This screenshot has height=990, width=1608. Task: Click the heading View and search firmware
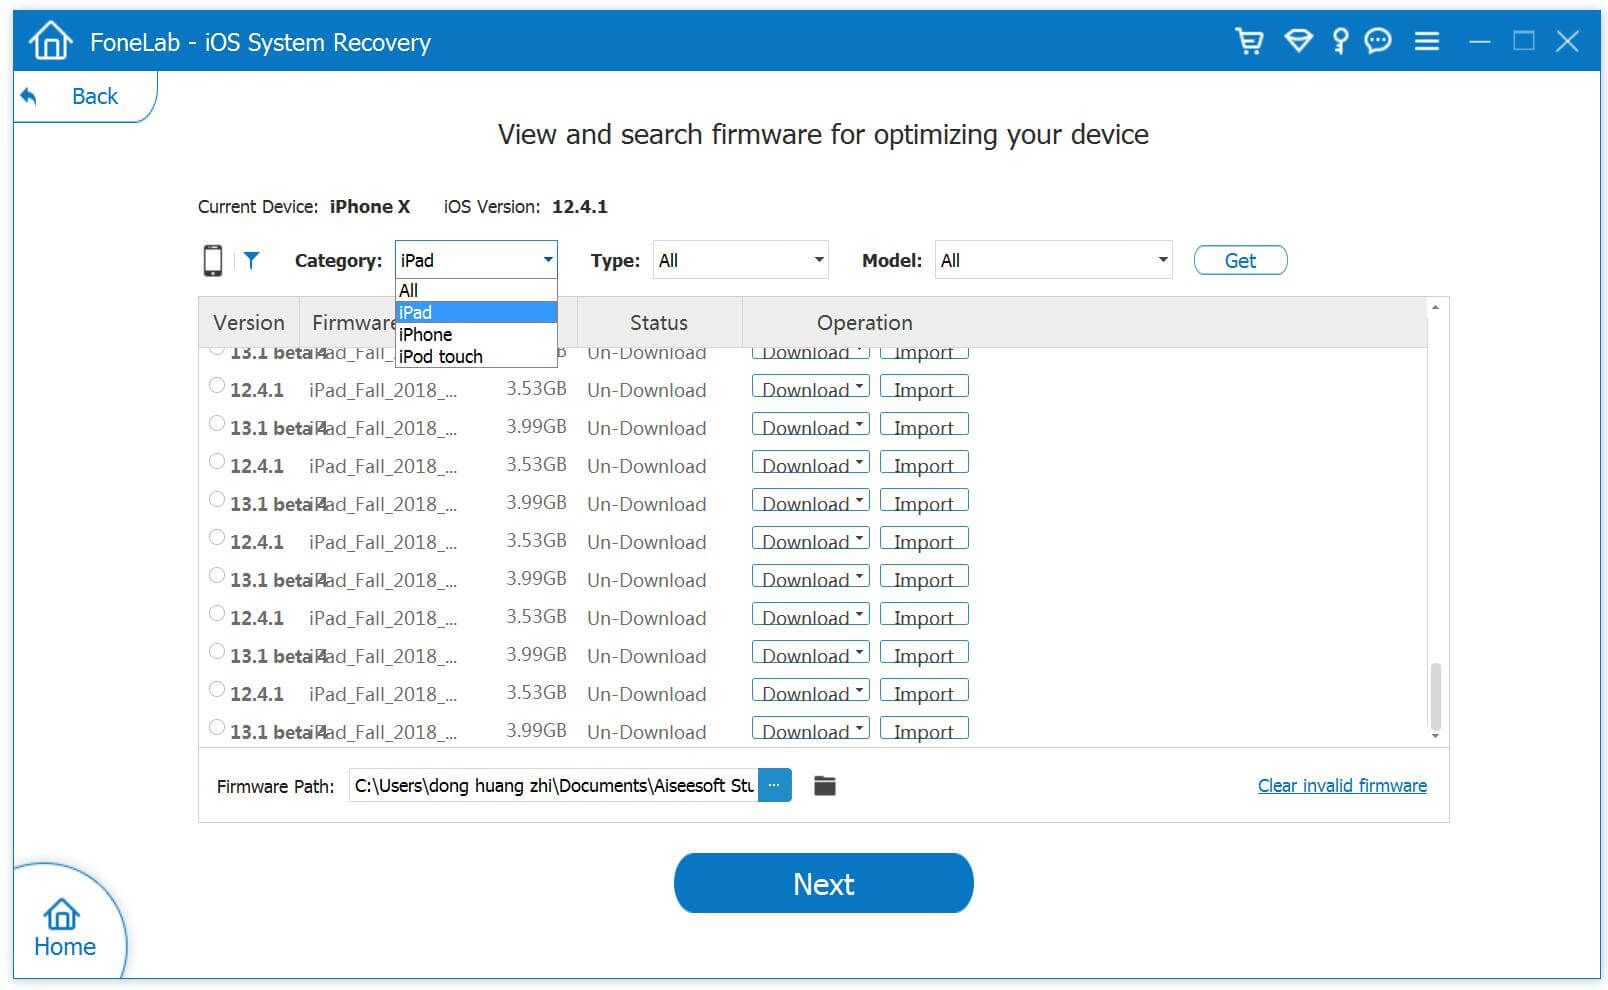(823, 134)
